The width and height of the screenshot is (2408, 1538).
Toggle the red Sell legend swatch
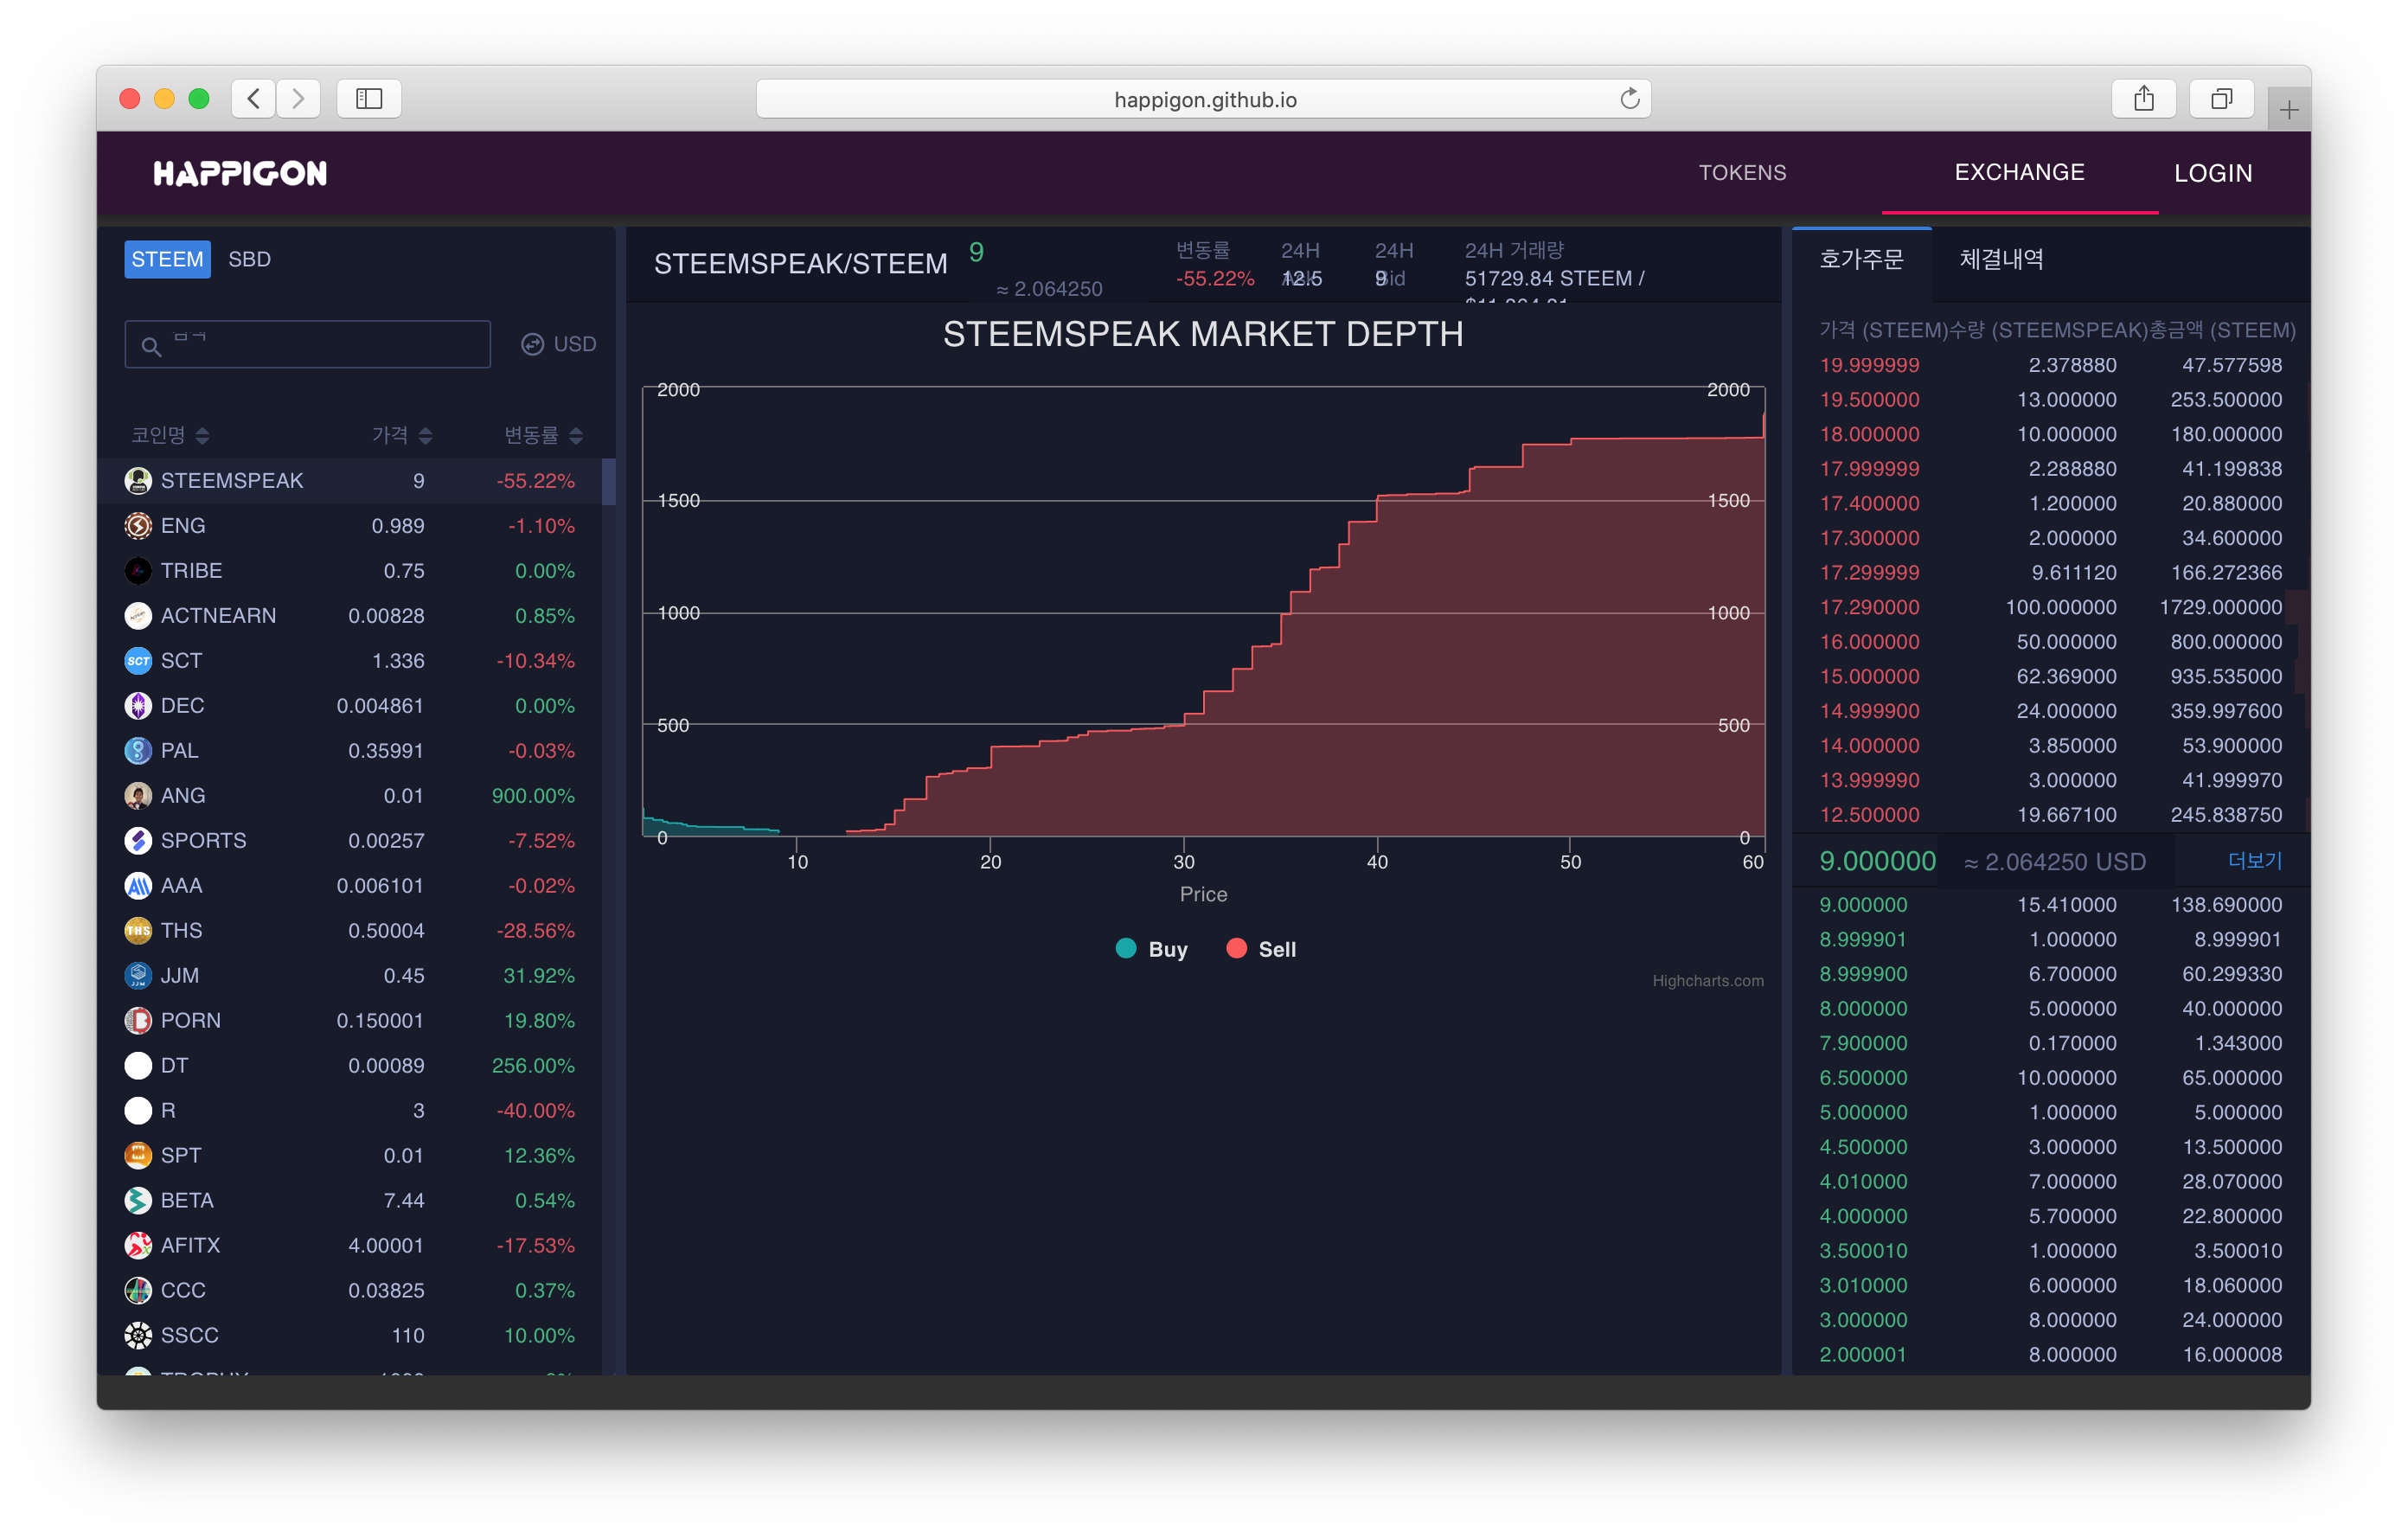[1236, 949]
